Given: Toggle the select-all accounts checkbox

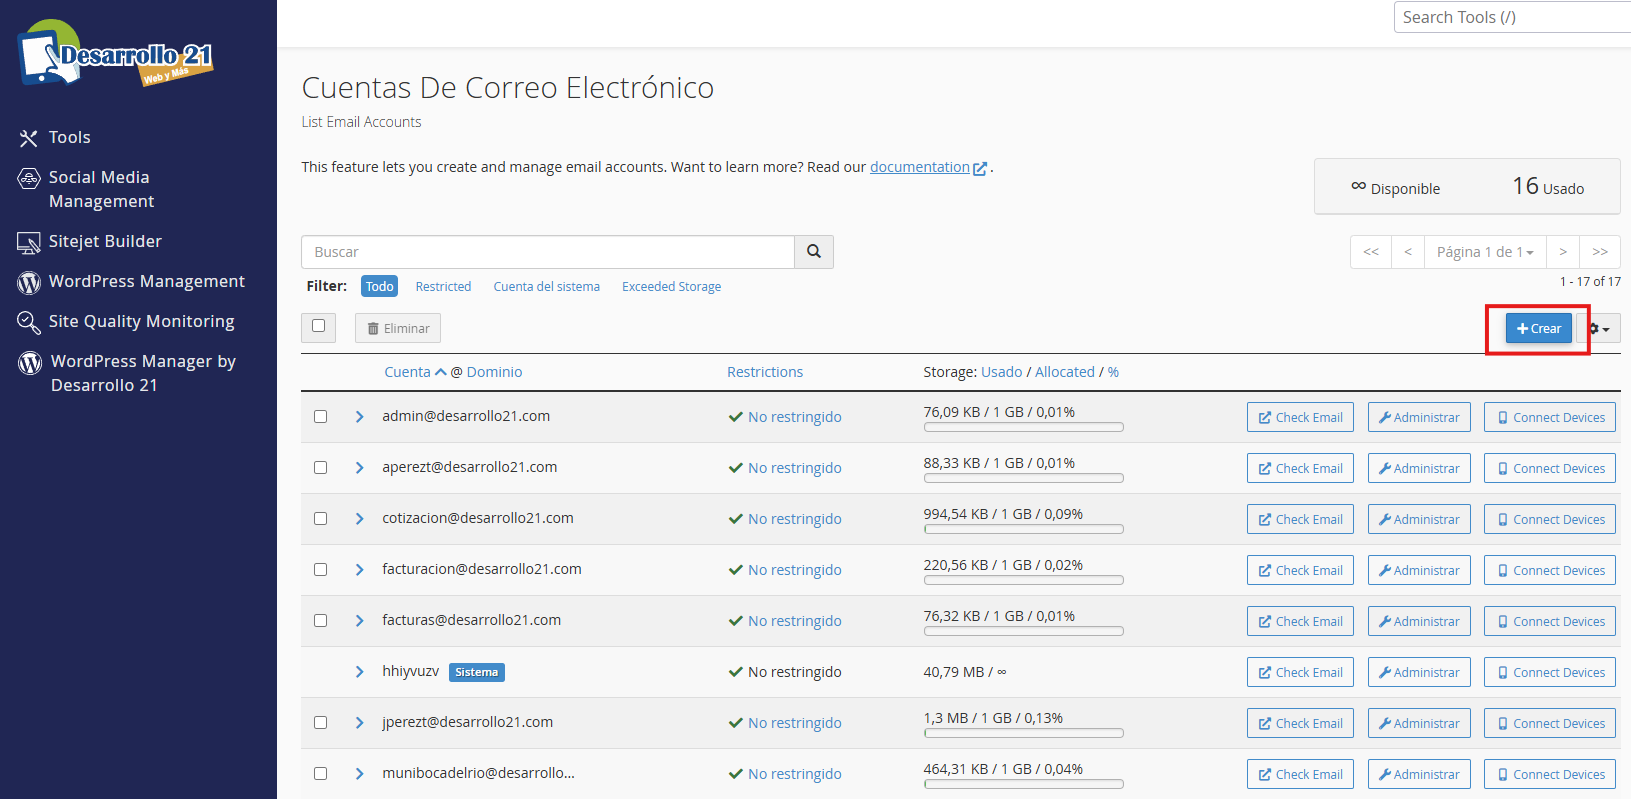Looking at the screenshot, I should point(318,326).
